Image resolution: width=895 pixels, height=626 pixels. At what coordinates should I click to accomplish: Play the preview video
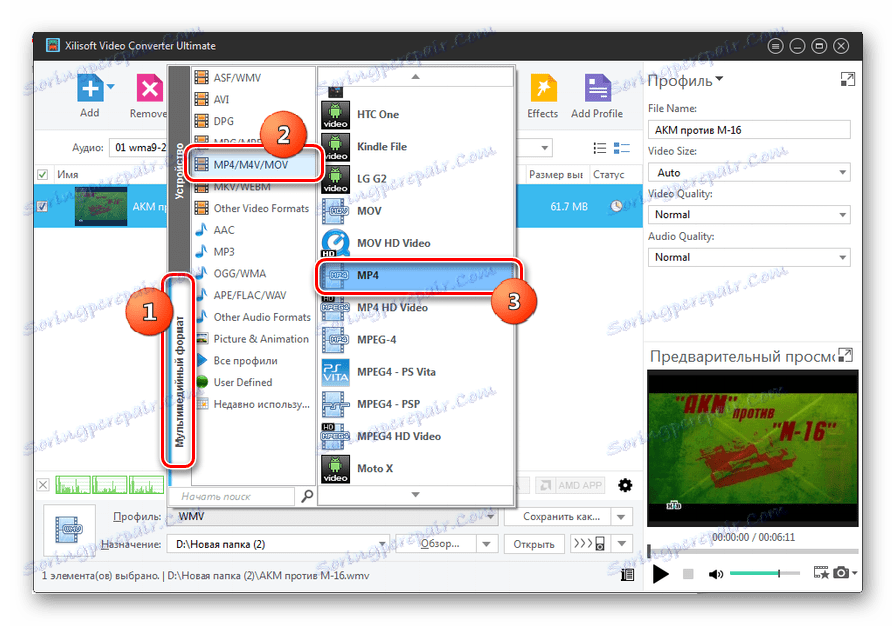tap(661, 574)
